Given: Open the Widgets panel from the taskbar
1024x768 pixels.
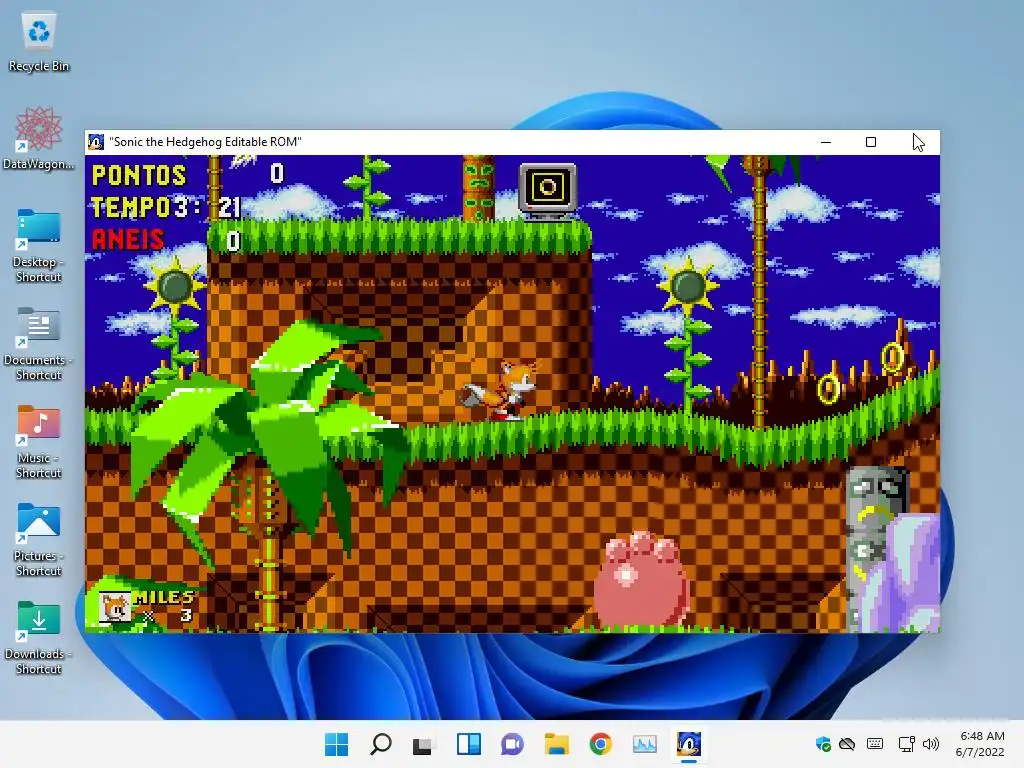Looking at the screenshot, I should [x=468, y=744].
